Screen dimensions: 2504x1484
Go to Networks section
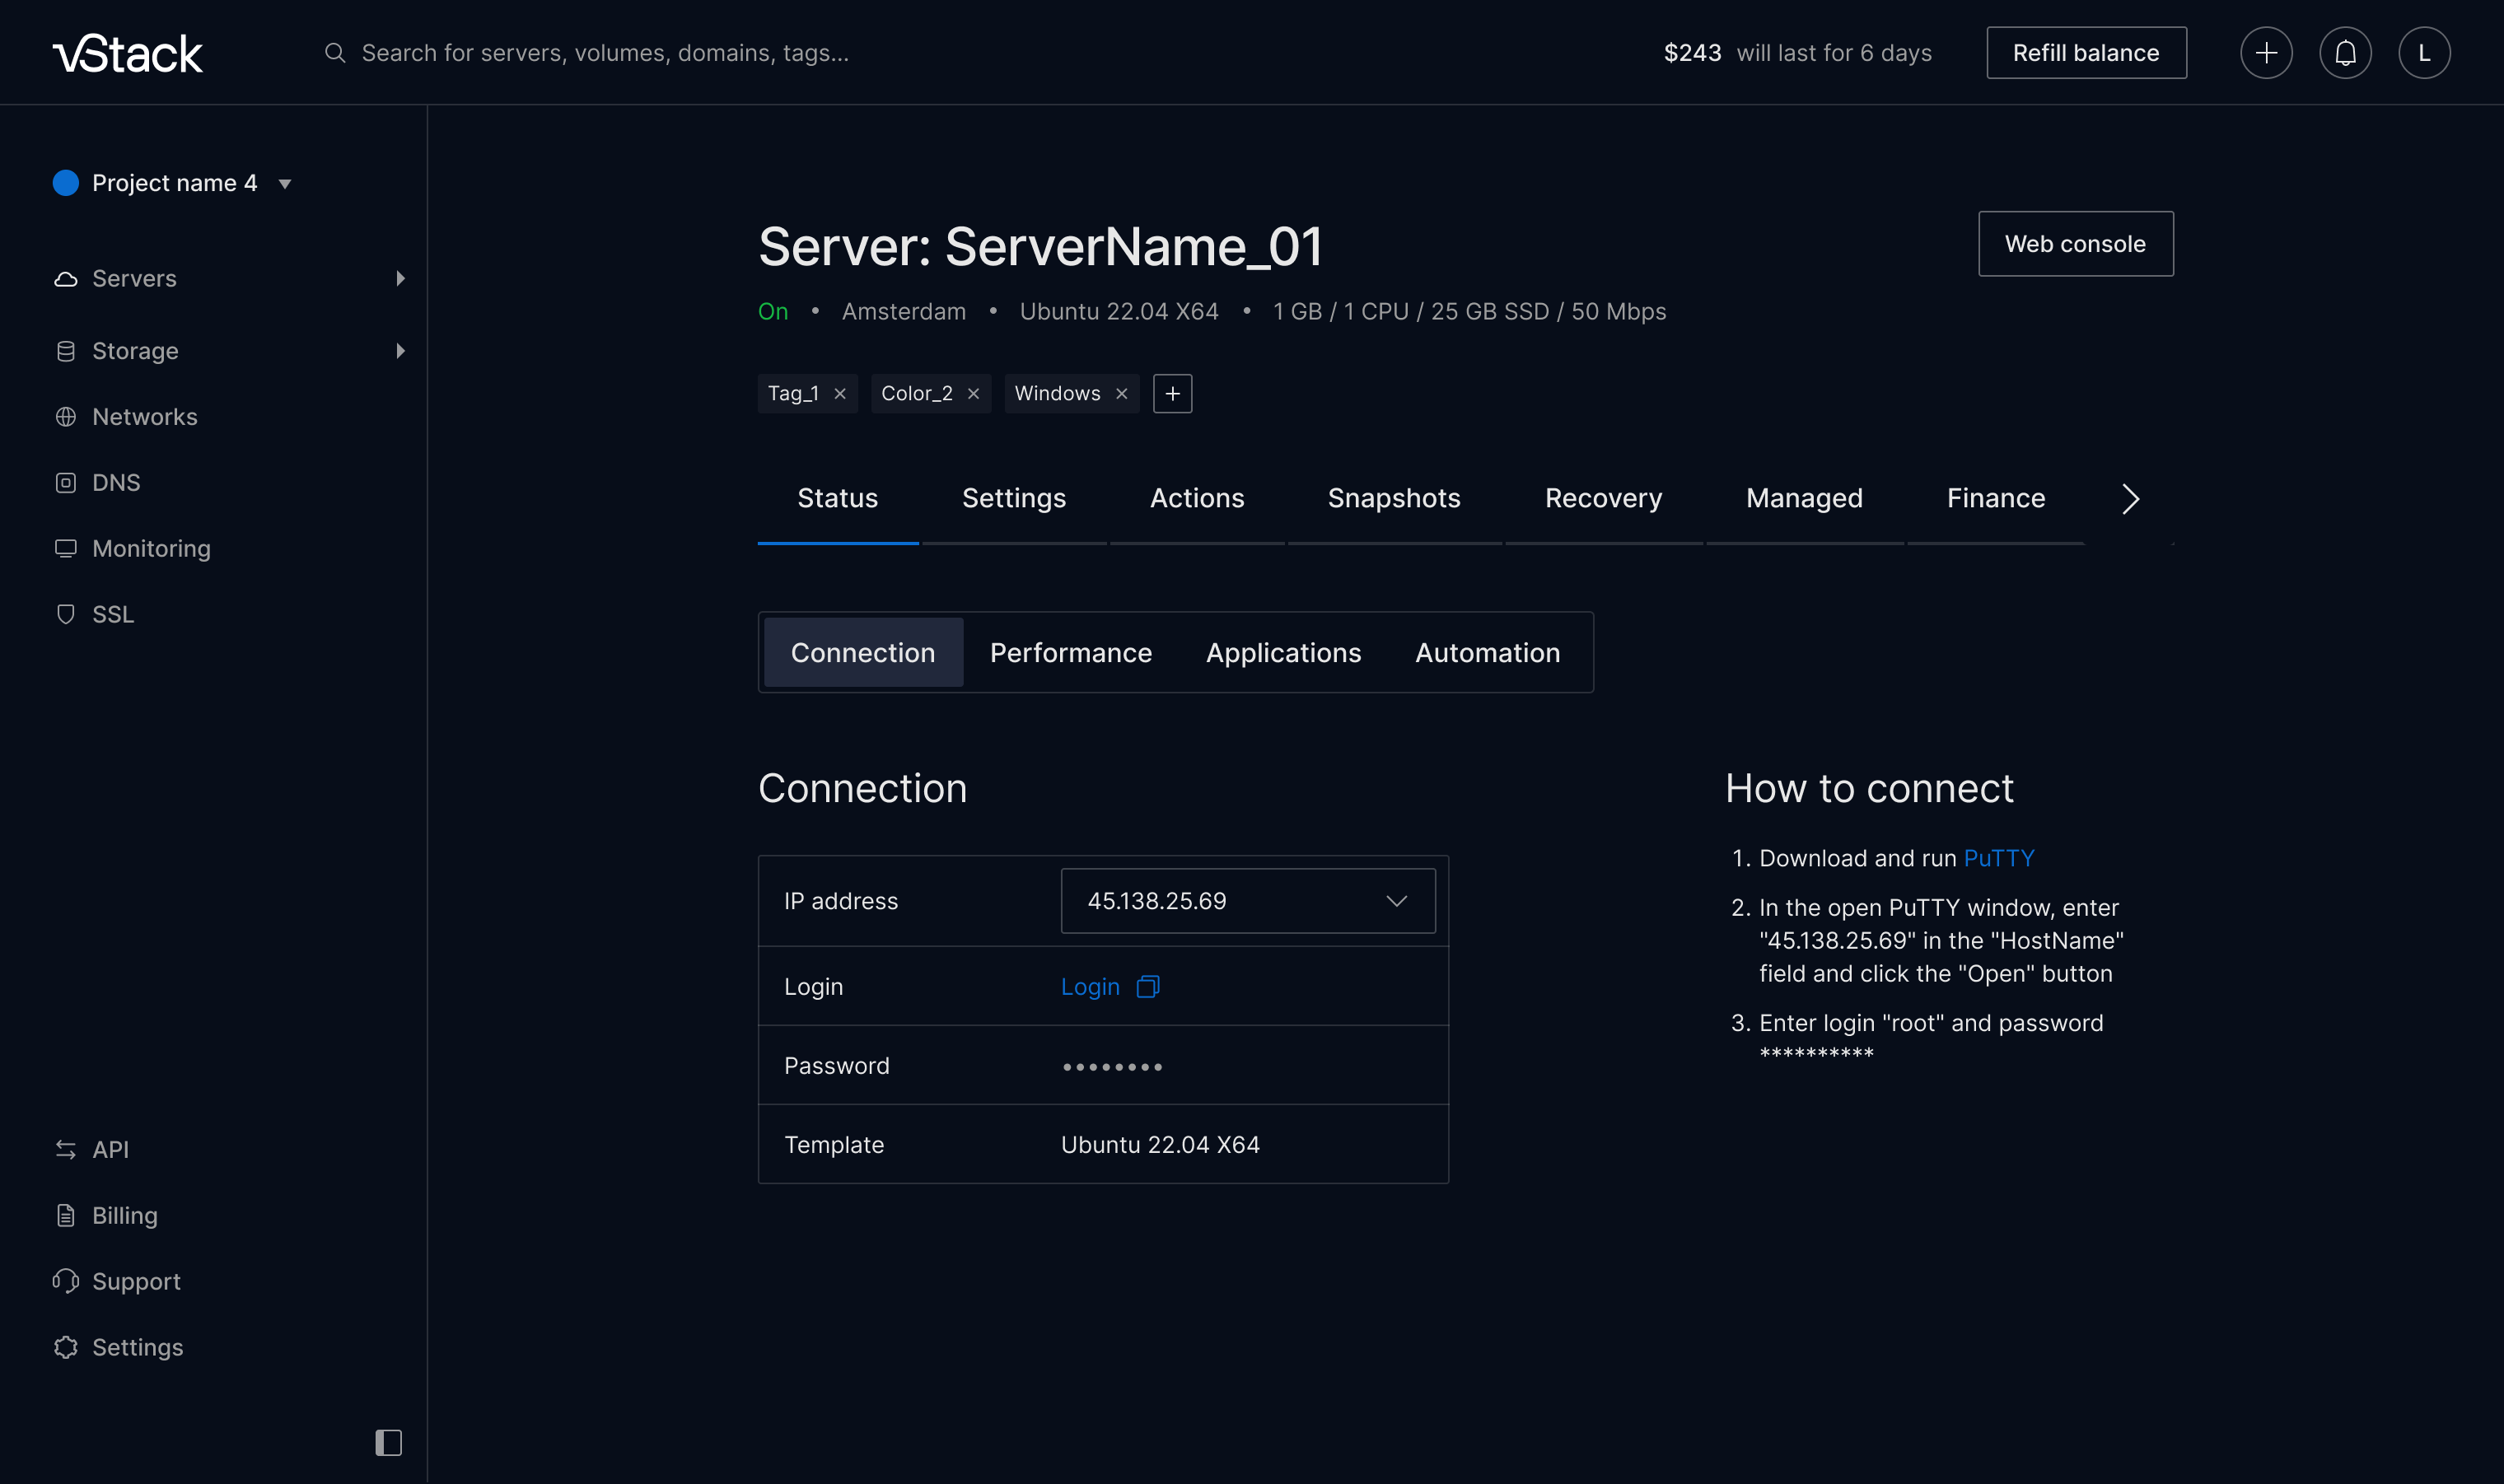(145, 417)
